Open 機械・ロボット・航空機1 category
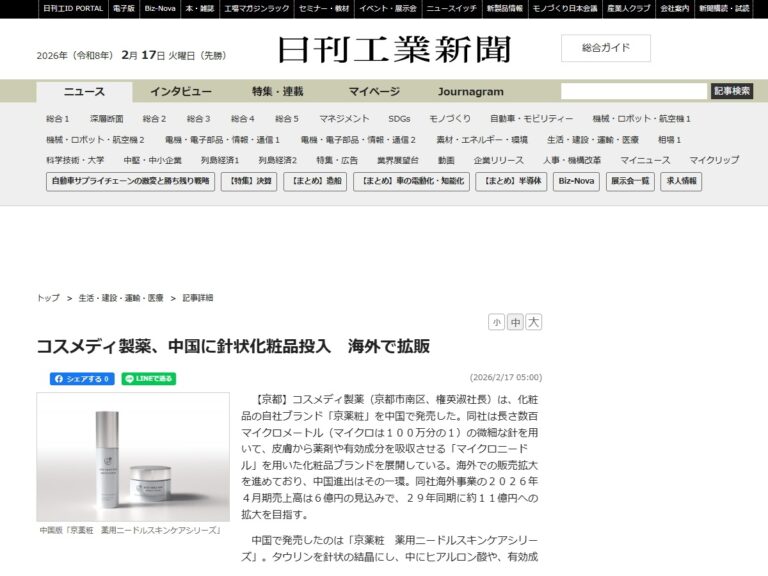Viewport: 768px width, 576px height. [641, 119]
